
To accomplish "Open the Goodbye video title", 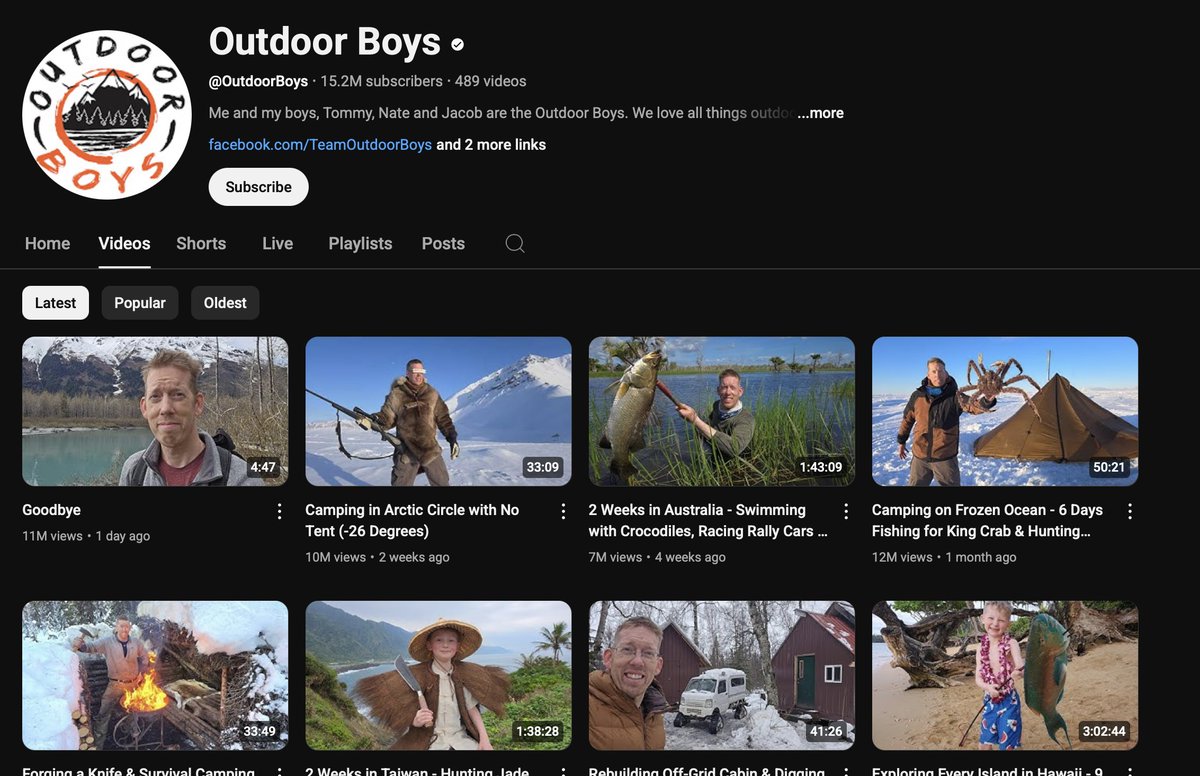I will 51,510.
